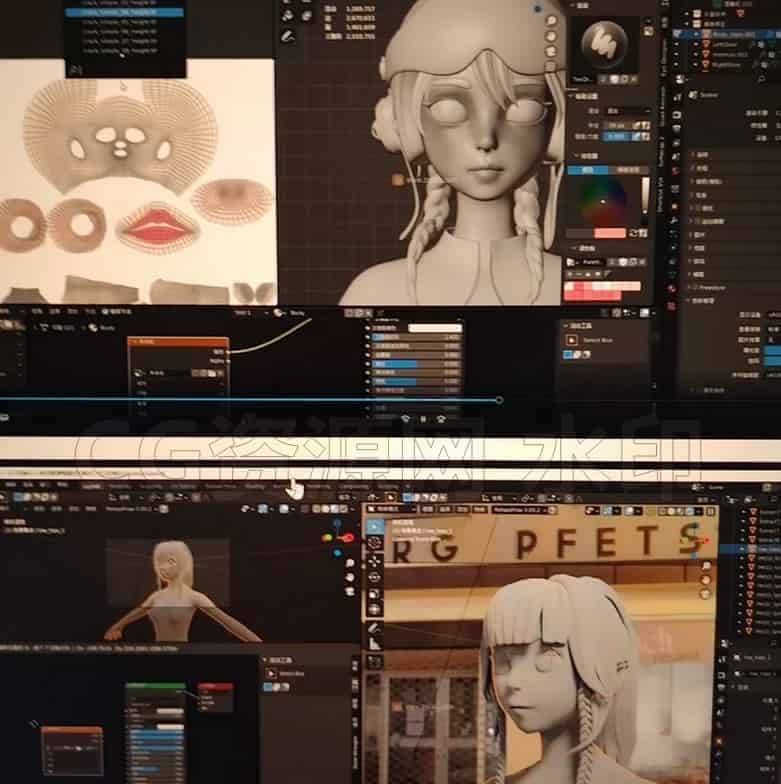The height and width of the screenshot is (784, 781).
Task: Switch to Sculpting workspace tab on lower screen
Action: coord(150,486)
